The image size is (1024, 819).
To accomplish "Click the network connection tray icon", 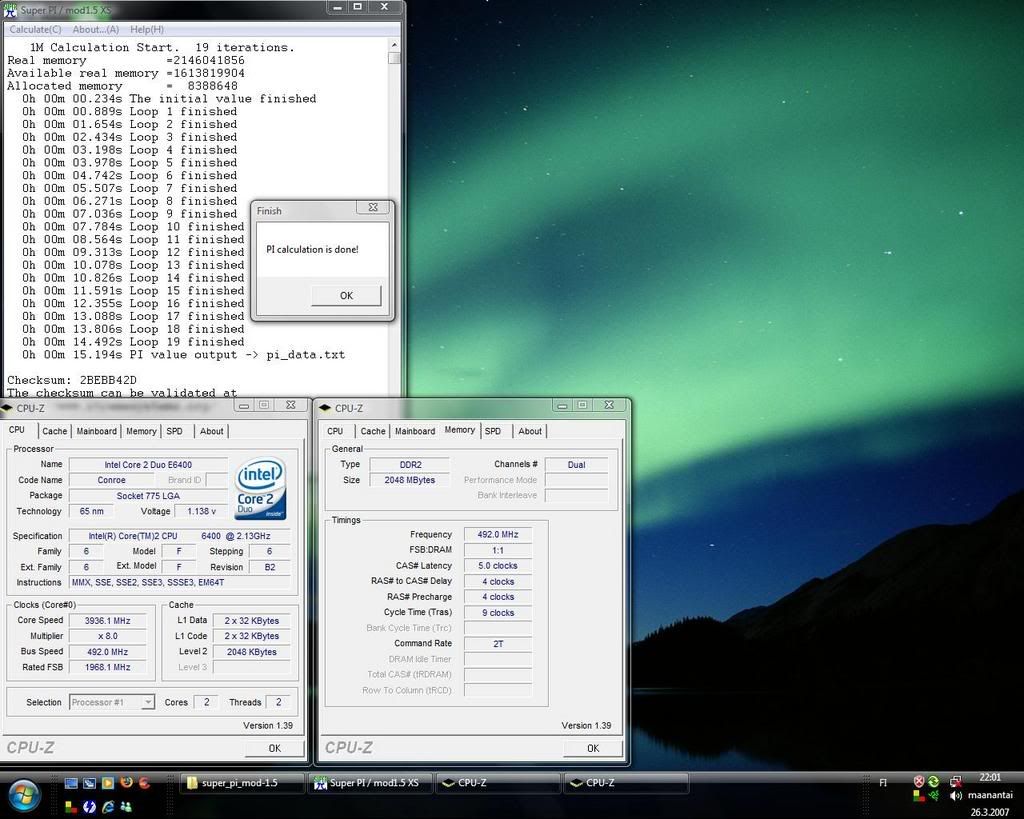I will [x=955, y=781].
